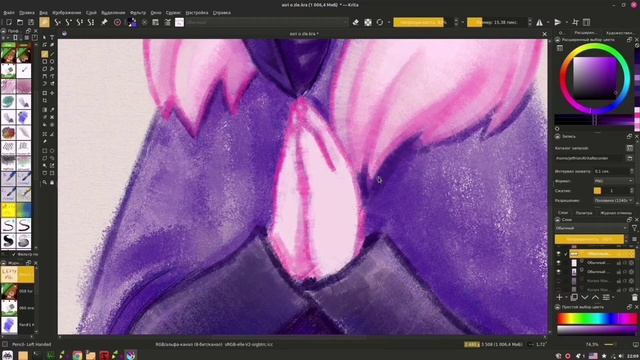
Task: Switch to the Палитра tab
Action: 584,213
